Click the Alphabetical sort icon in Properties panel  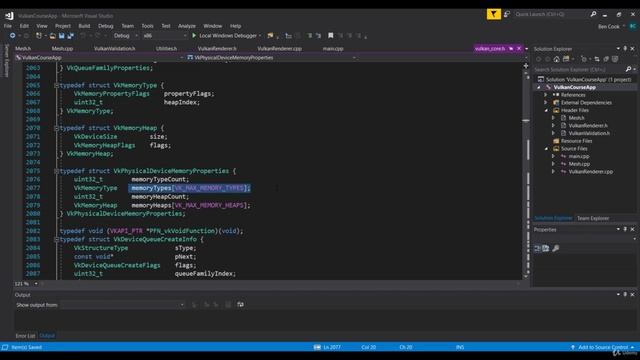click(546, 248)
